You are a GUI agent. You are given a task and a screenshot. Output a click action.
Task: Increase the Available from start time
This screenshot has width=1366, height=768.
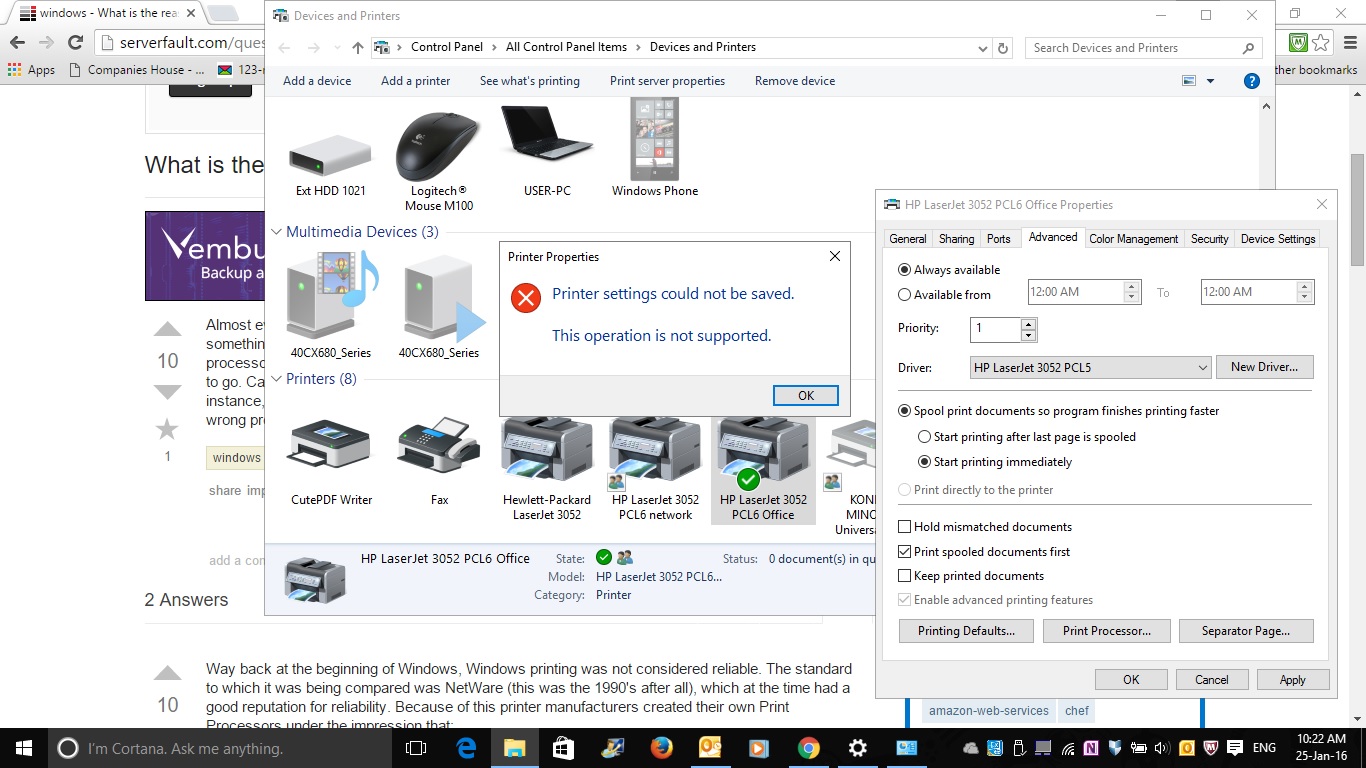(x=1132, y=288)
